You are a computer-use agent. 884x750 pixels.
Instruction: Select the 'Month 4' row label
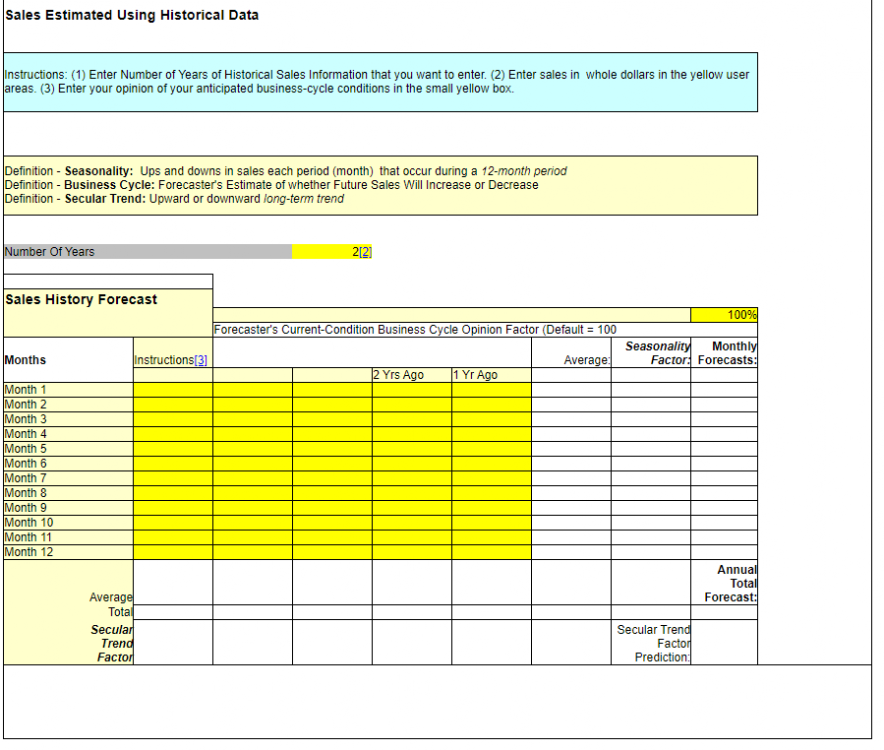pos(25,434)
